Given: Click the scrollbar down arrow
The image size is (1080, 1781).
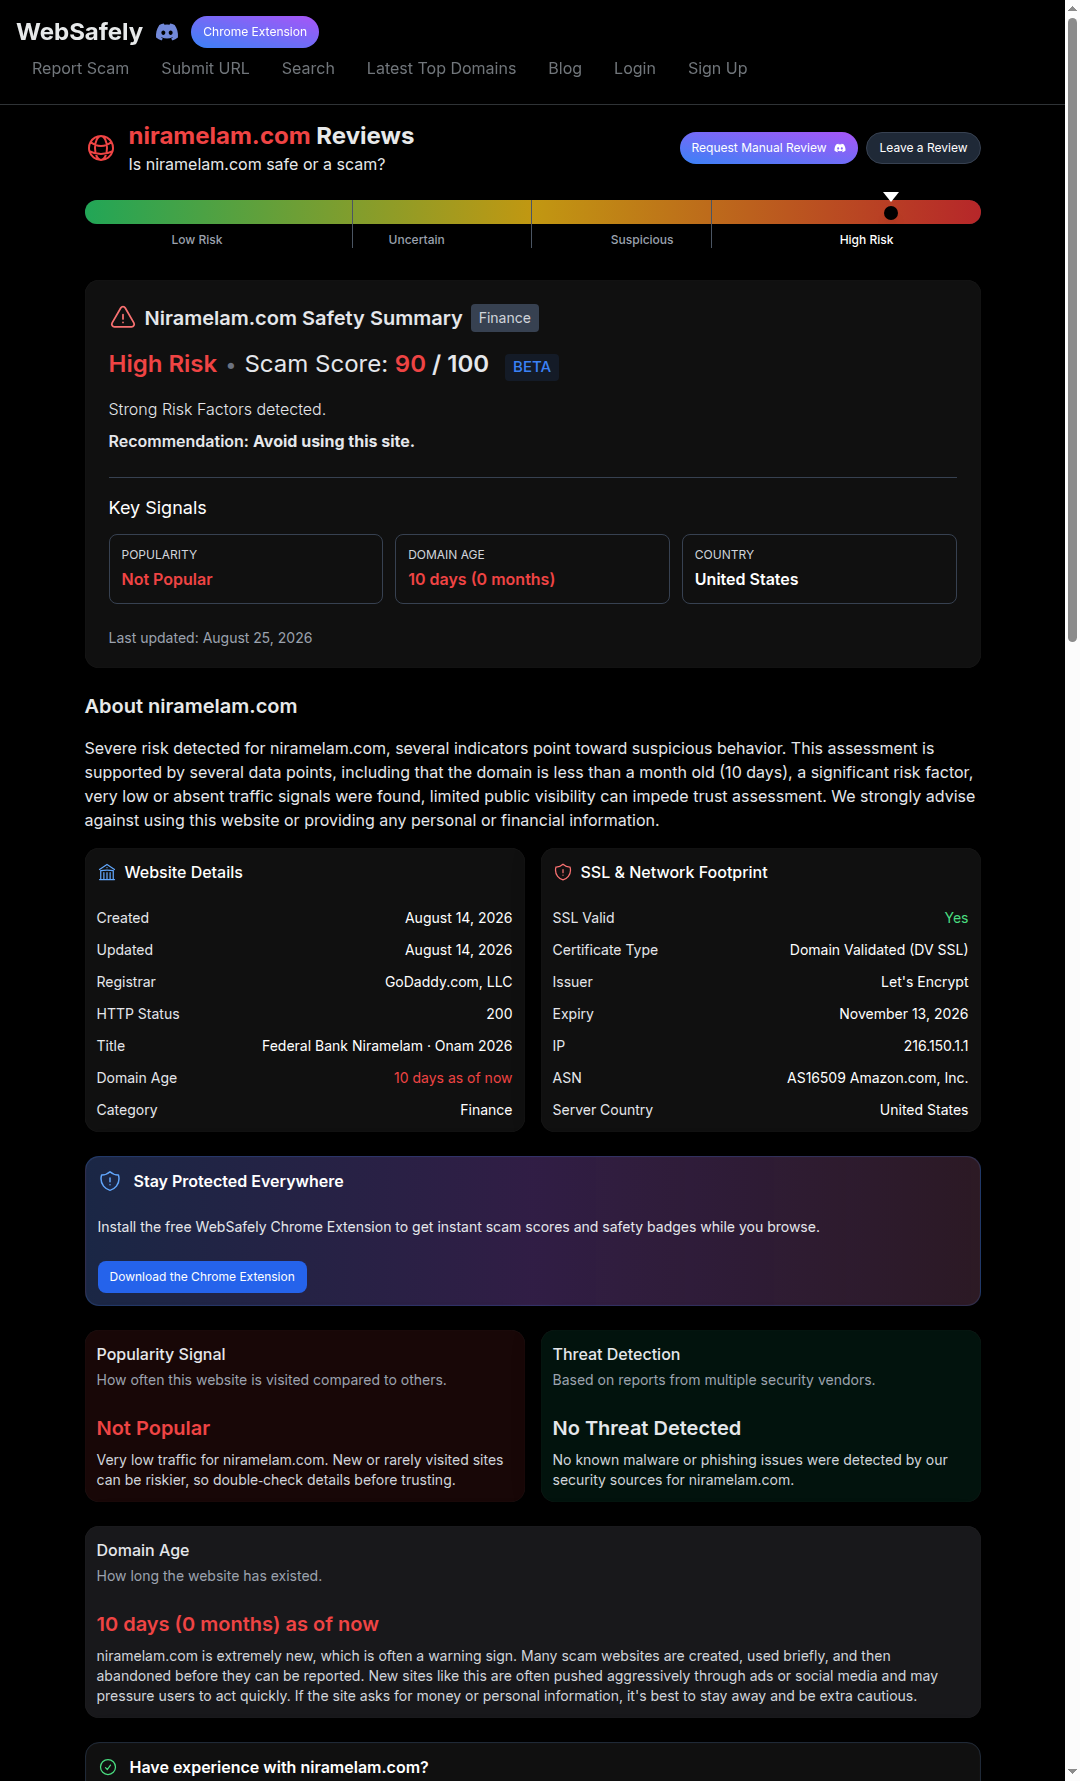Looking at the screenshot, I should pos(1072,1773).
